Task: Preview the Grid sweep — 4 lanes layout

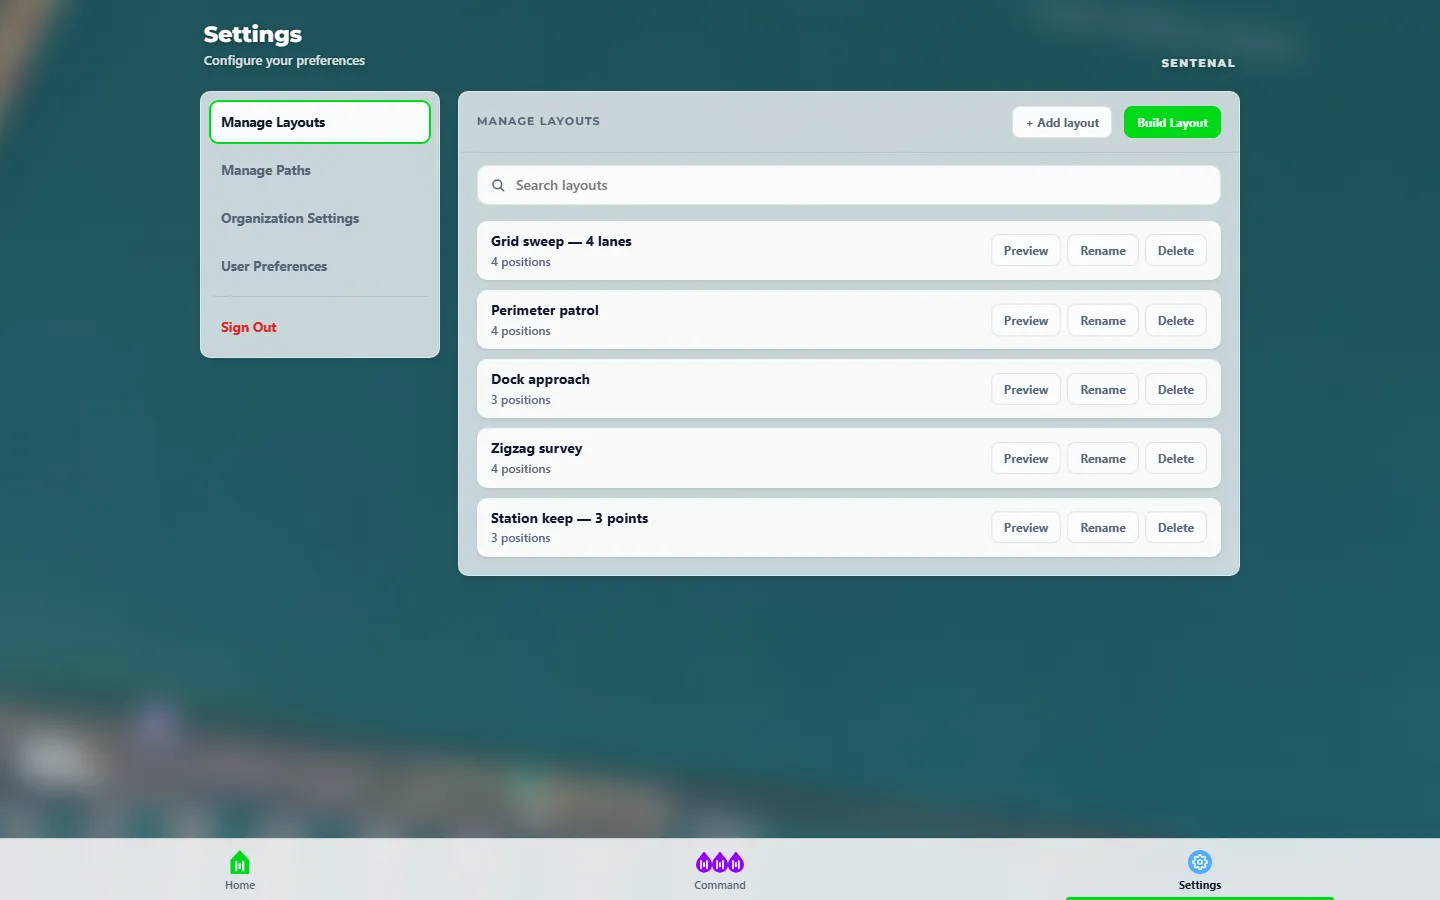Action: click(1026, 251)
